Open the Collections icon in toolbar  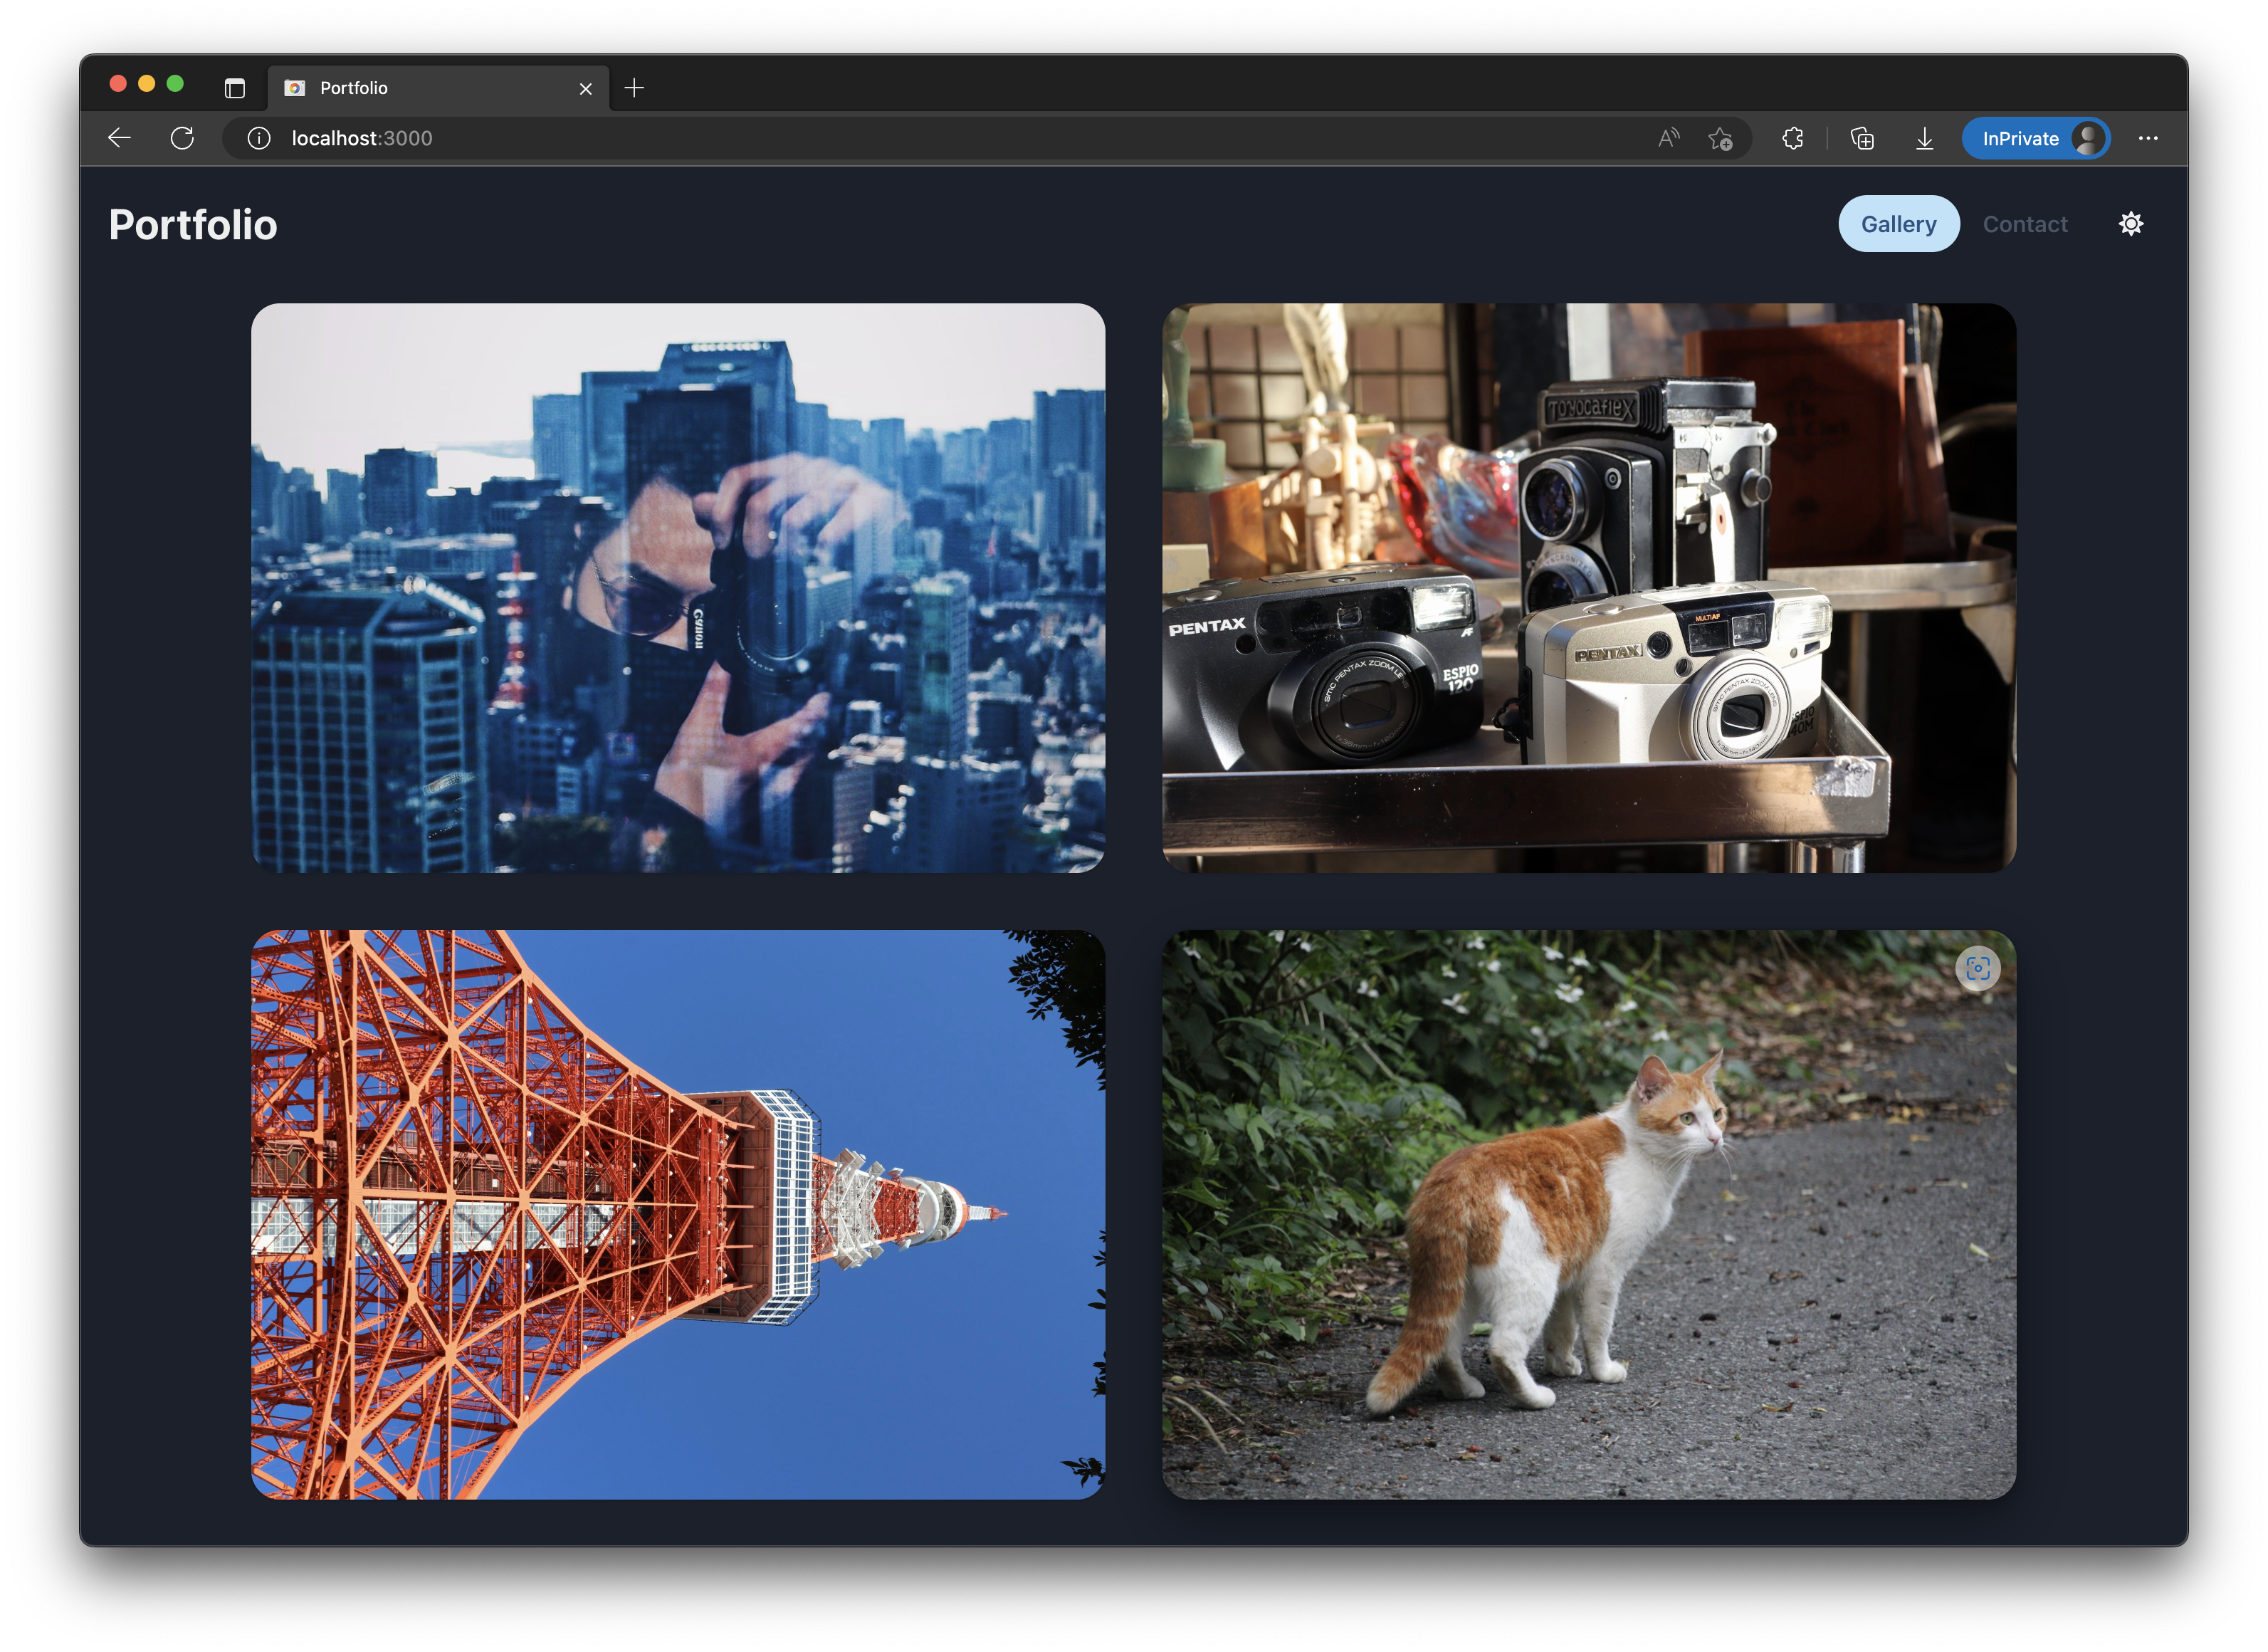(x=1862, y=138)
